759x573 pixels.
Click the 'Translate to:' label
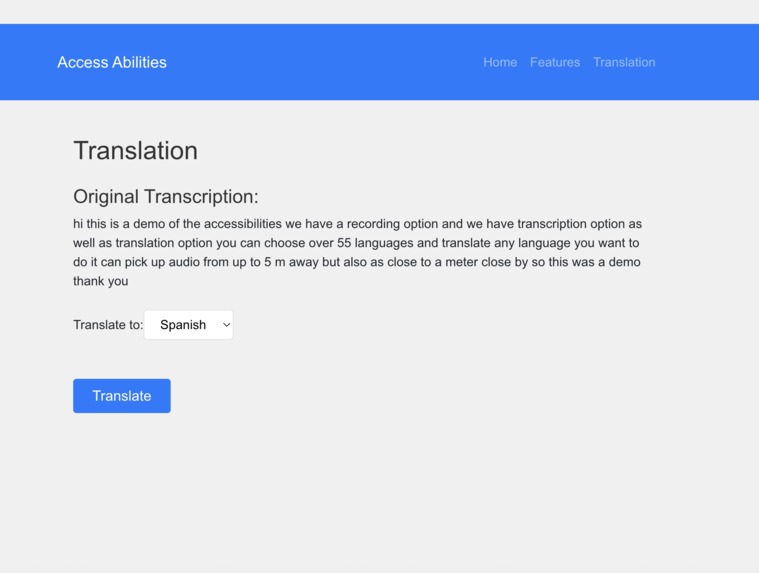click(x=108, y=325)
